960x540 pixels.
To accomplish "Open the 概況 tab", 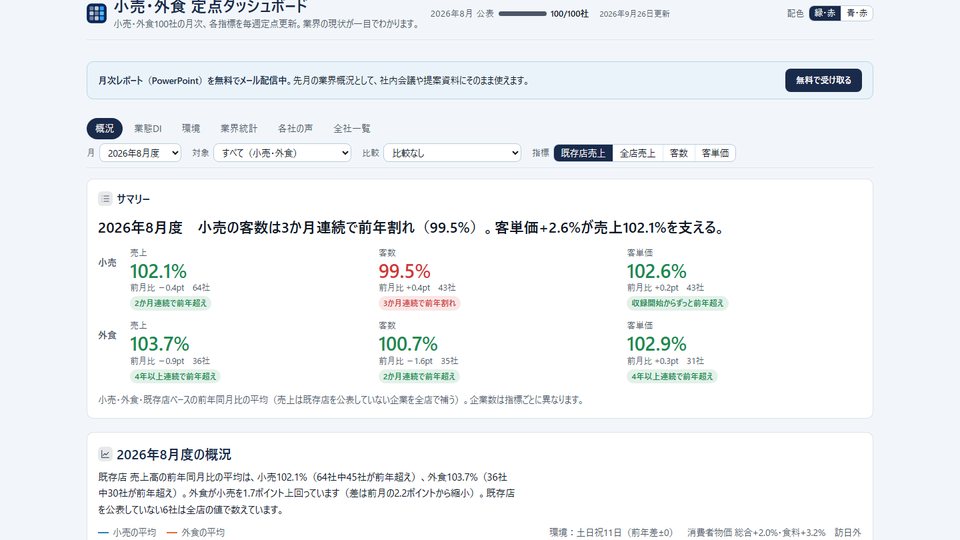I will point(105,129).
